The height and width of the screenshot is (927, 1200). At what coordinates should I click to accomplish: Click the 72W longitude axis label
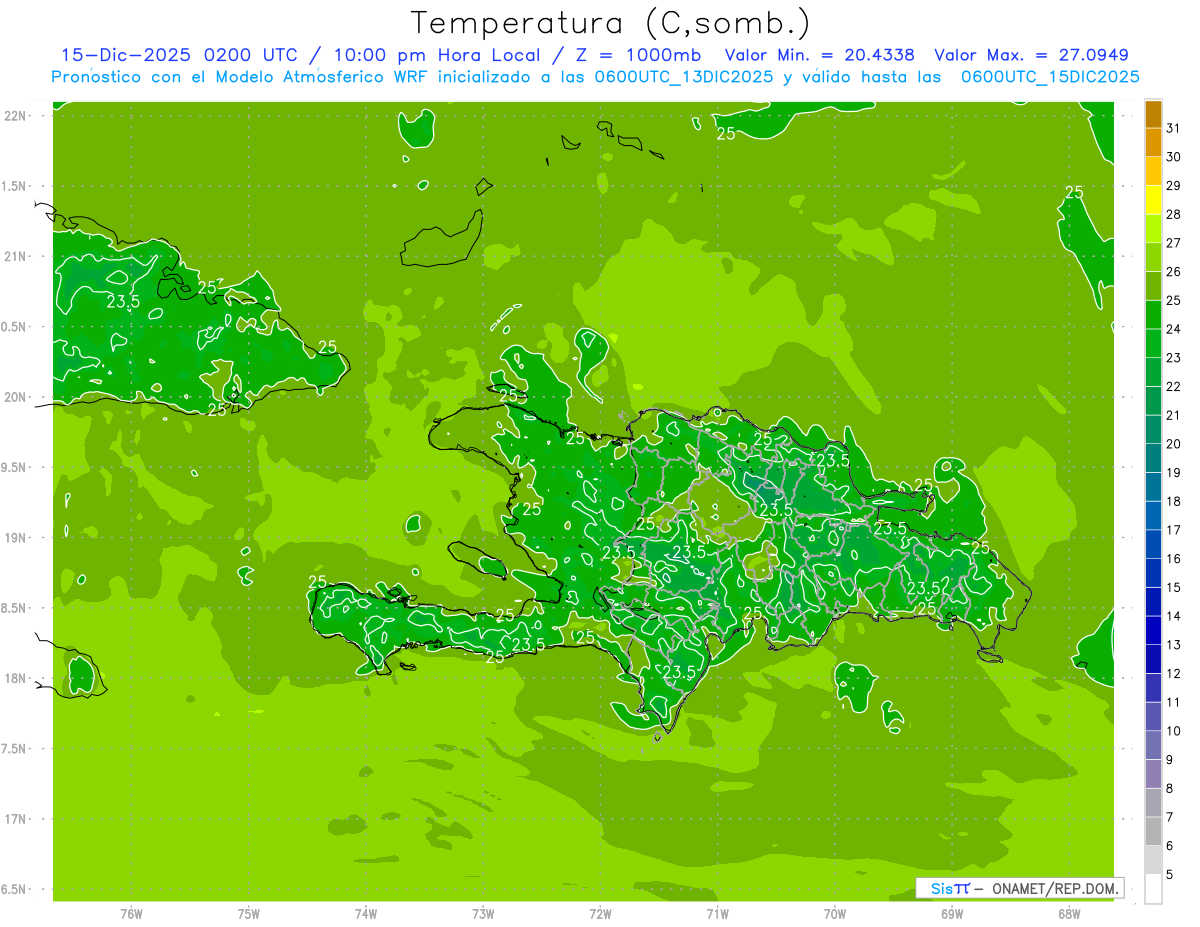[x=600, y=912]
